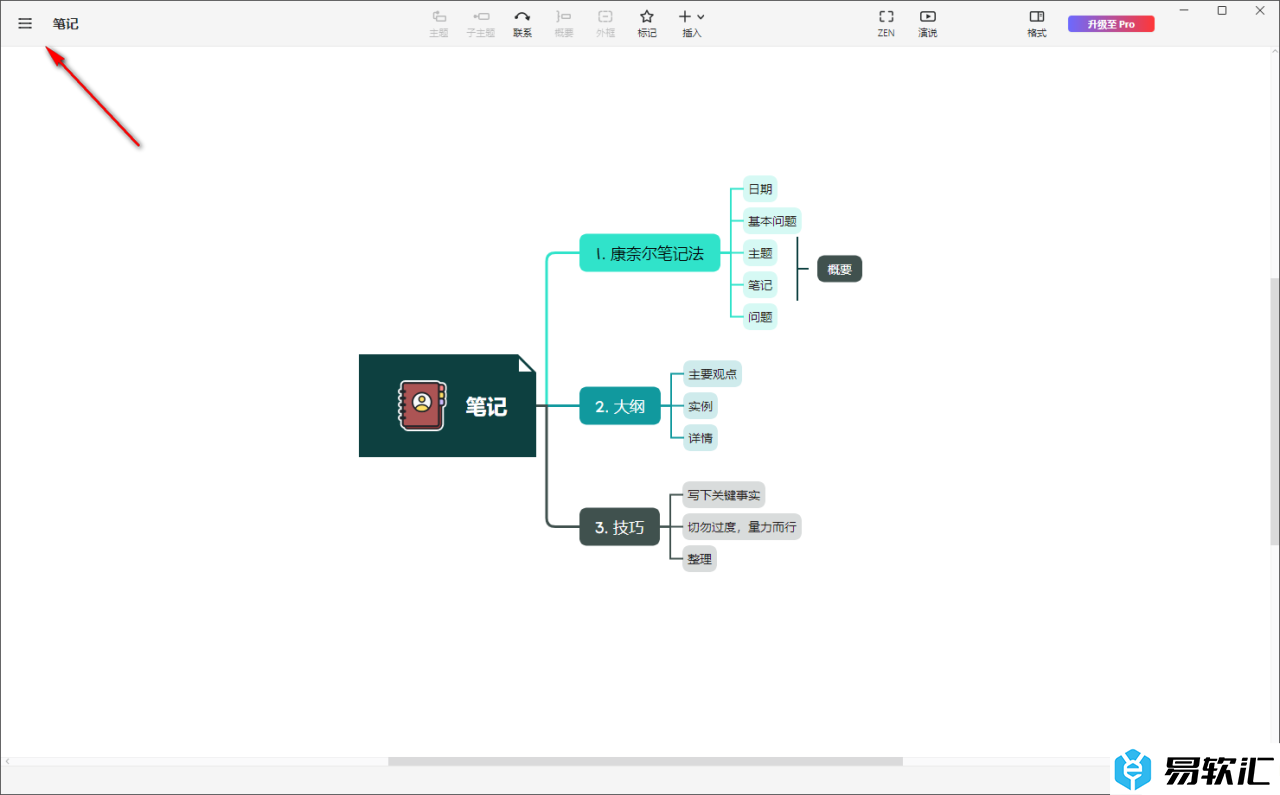Select the topic 1. 康奈尔笔记法

click(x=650, y=253)
